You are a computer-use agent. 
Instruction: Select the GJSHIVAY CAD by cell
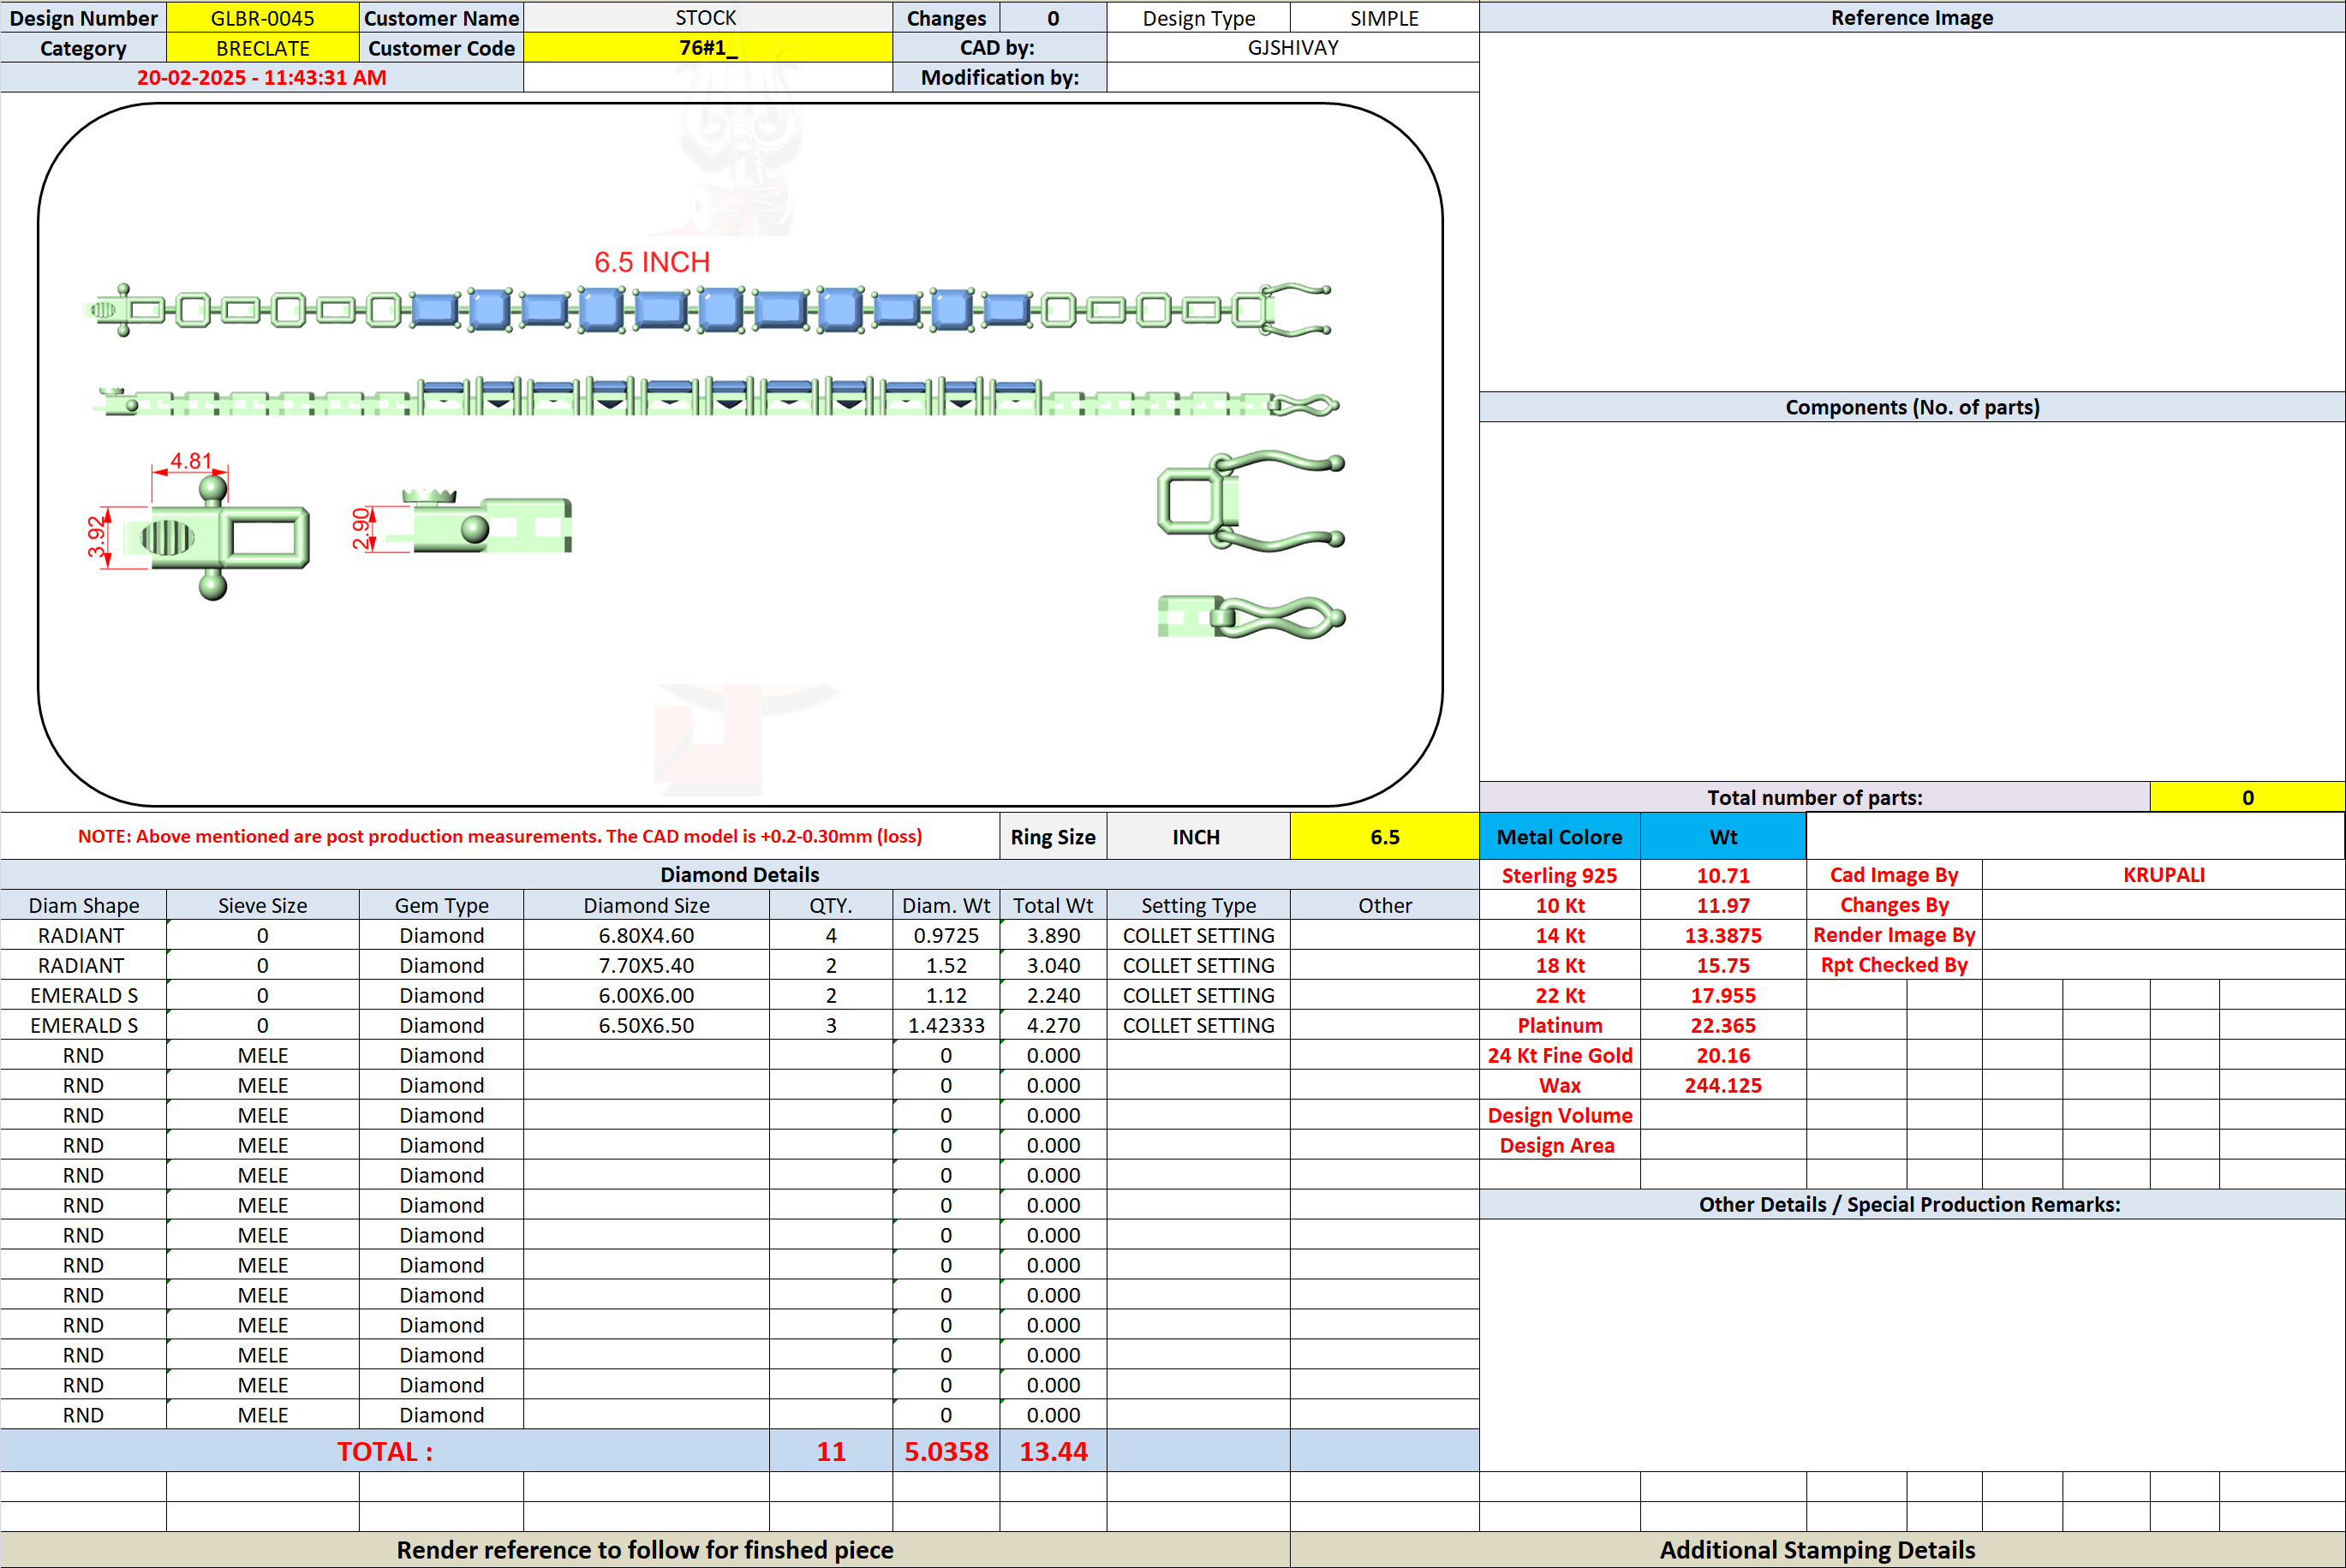[1292, 48]
